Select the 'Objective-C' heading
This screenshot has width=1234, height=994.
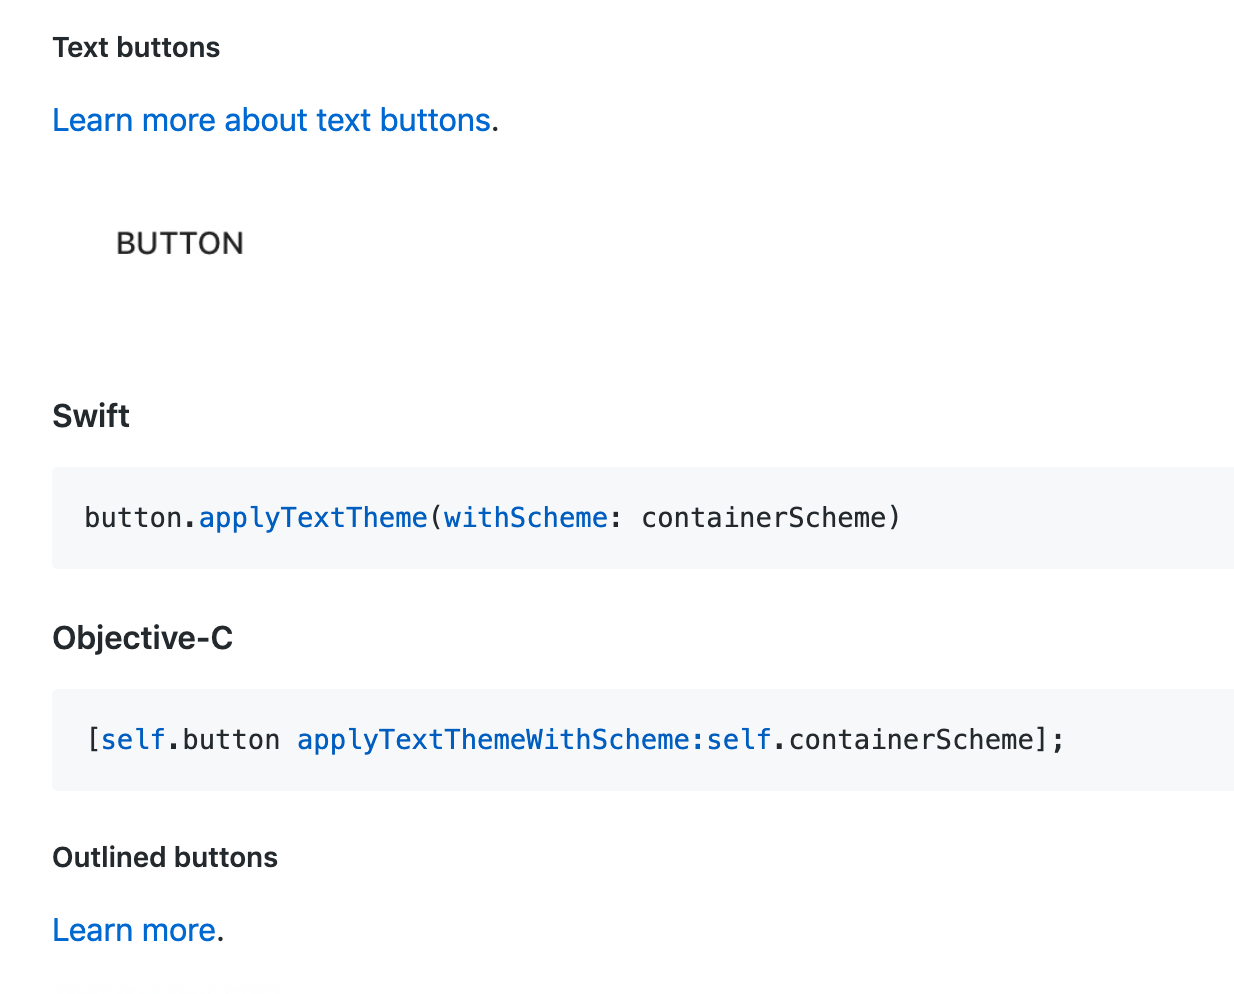(143, 638)
